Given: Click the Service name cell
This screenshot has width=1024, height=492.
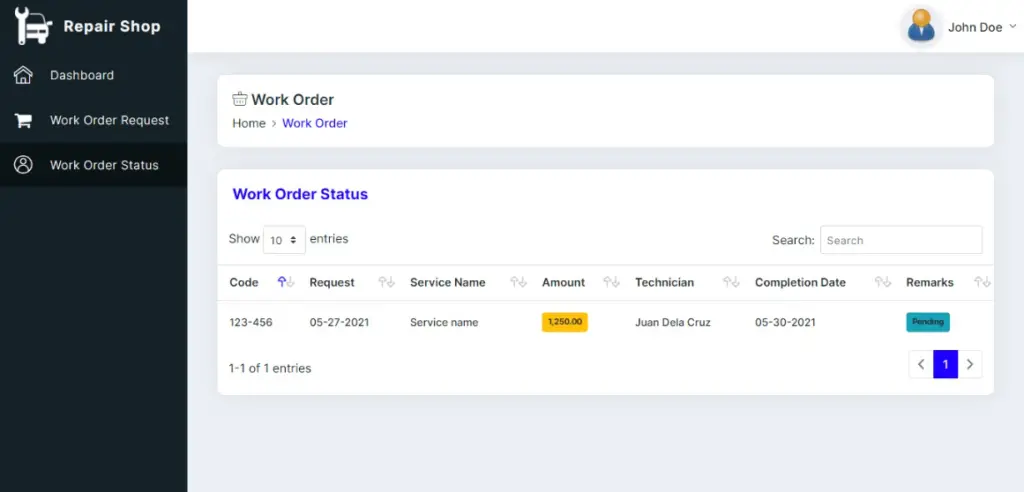Looking at the screenshot, I should (444, 322).
